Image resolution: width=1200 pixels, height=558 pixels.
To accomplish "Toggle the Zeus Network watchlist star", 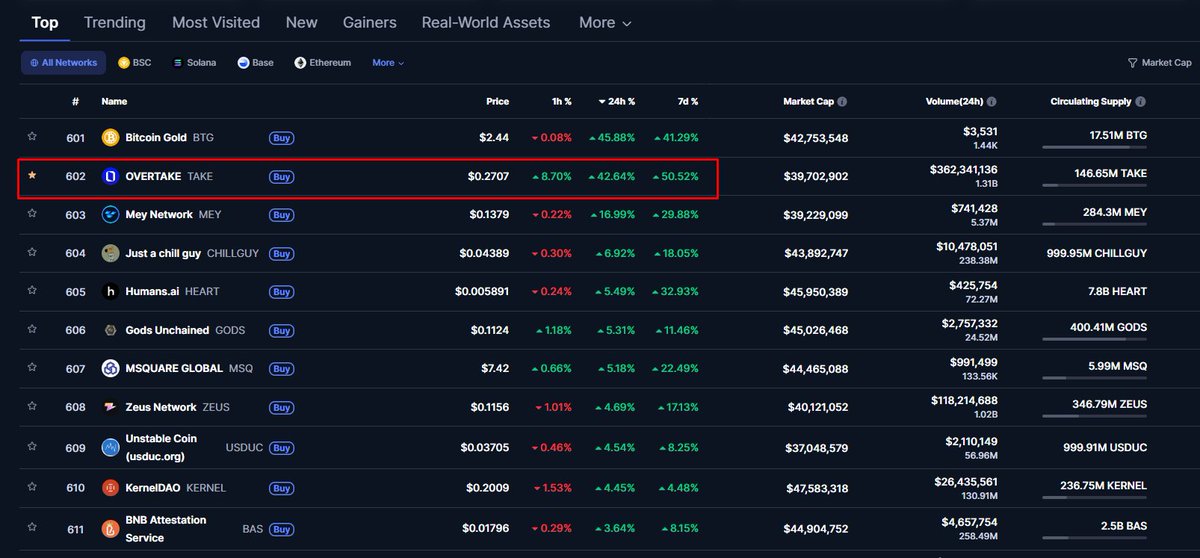I will tap(32, 406).
